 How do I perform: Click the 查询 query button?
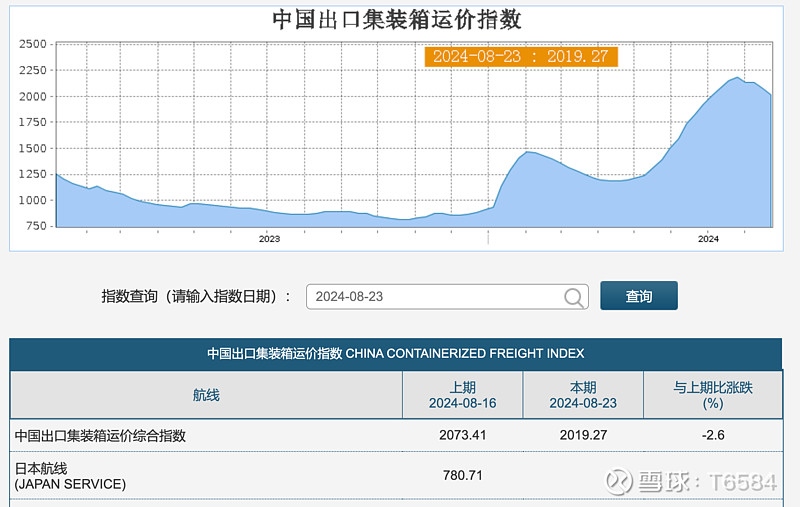click(639, 296)
